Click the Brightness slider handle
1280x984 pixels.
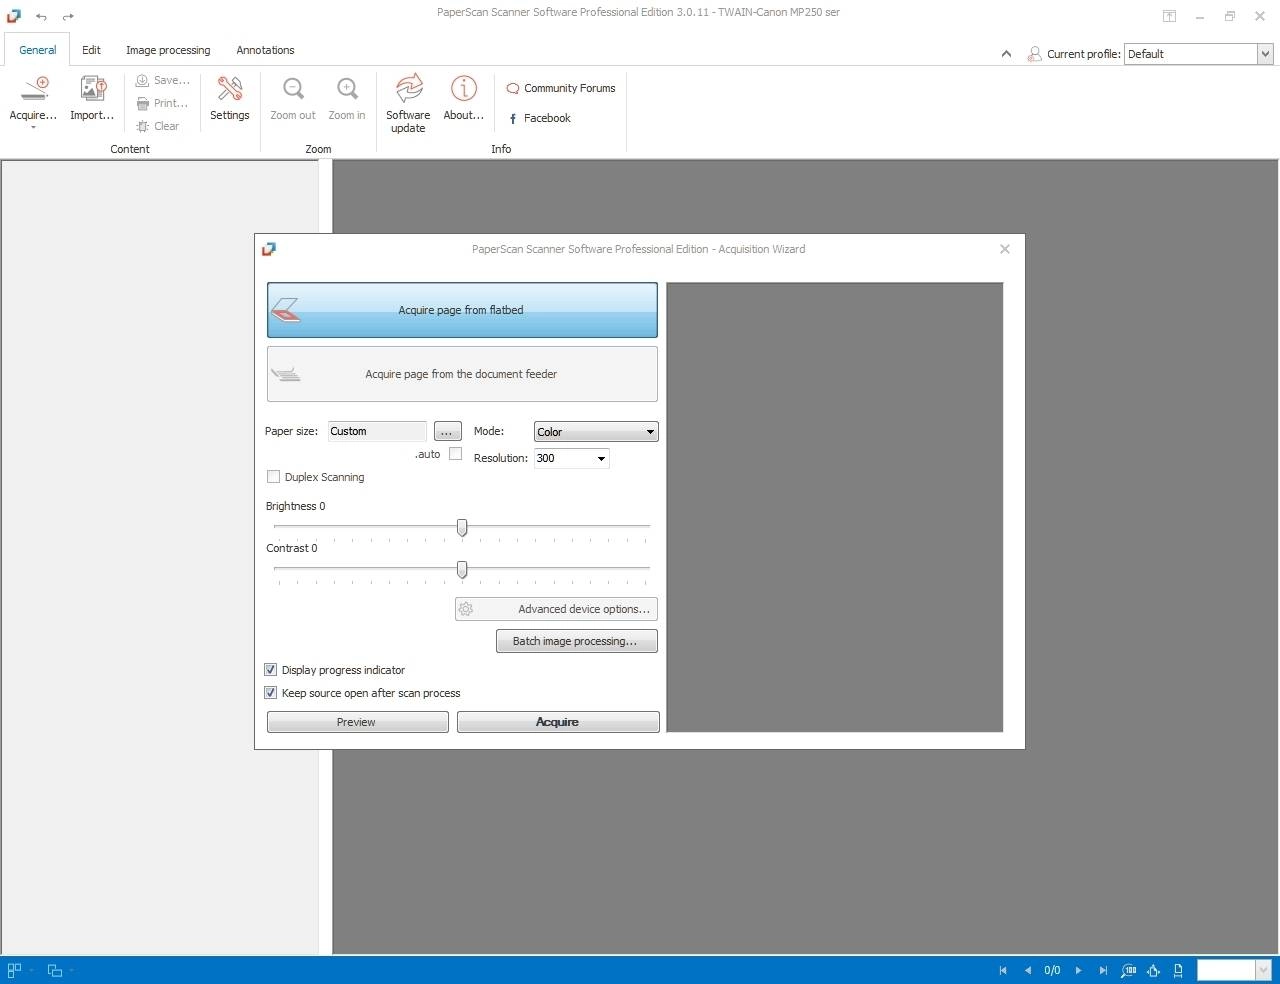462,527
